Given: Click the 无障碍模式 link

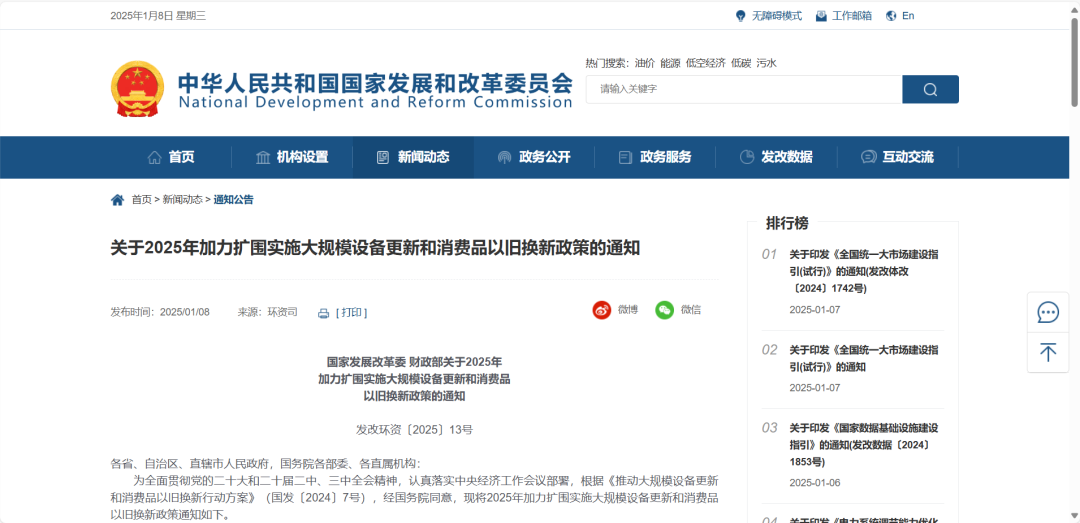Looking at the screenshot, I should tap(777, 15).
